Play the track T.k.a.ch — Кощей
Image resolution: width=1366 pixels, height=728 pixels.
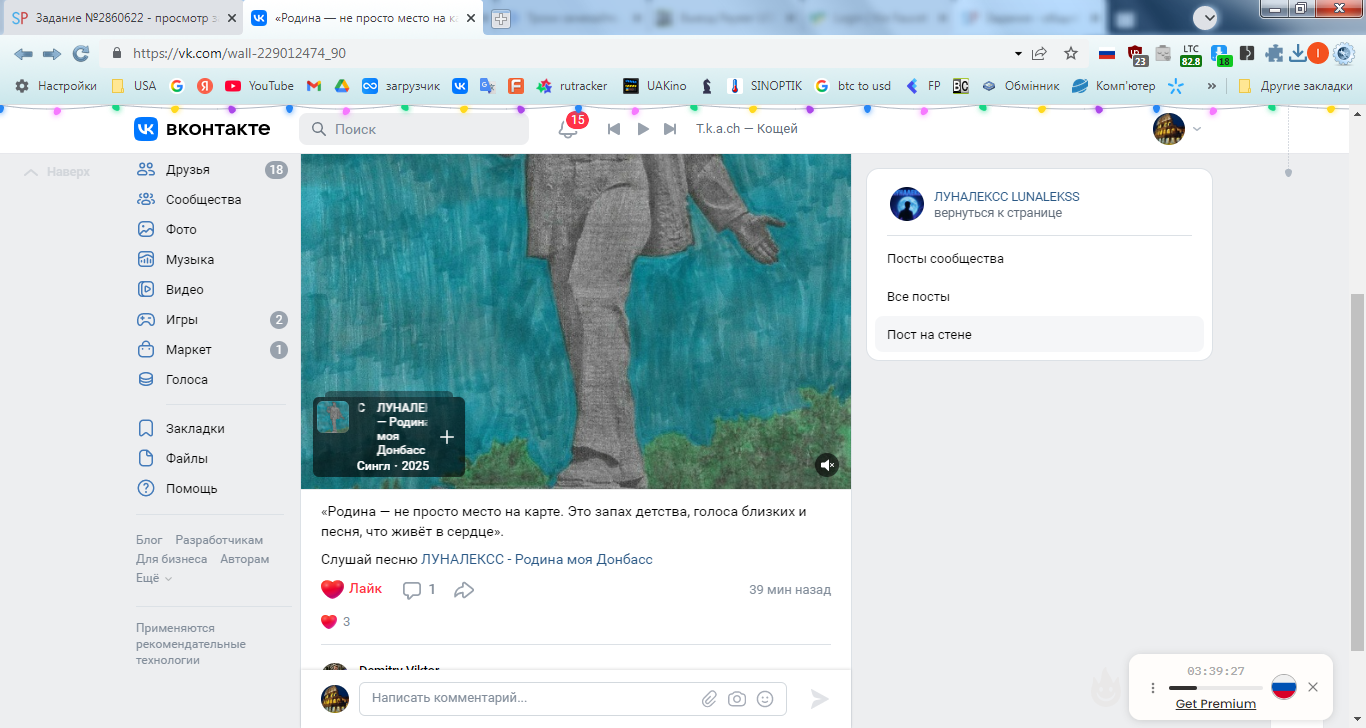point(643,129)
